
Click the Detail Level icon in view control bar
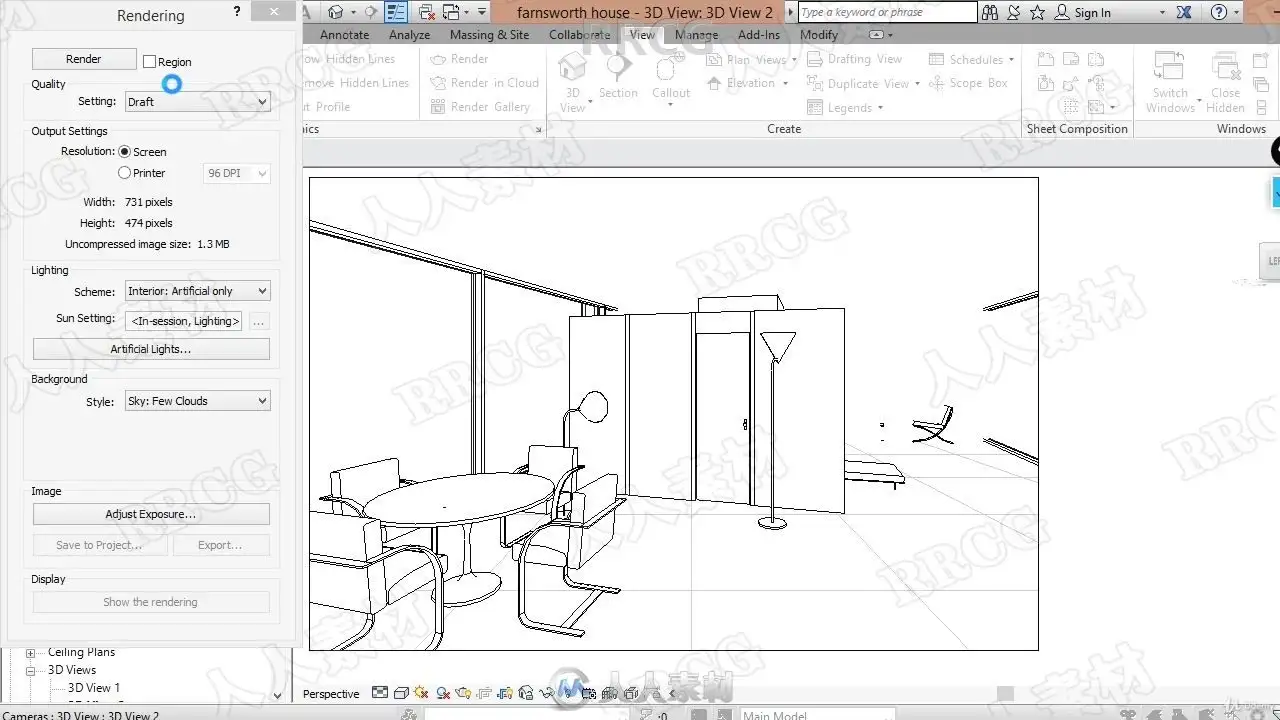[x=380, y=692]
